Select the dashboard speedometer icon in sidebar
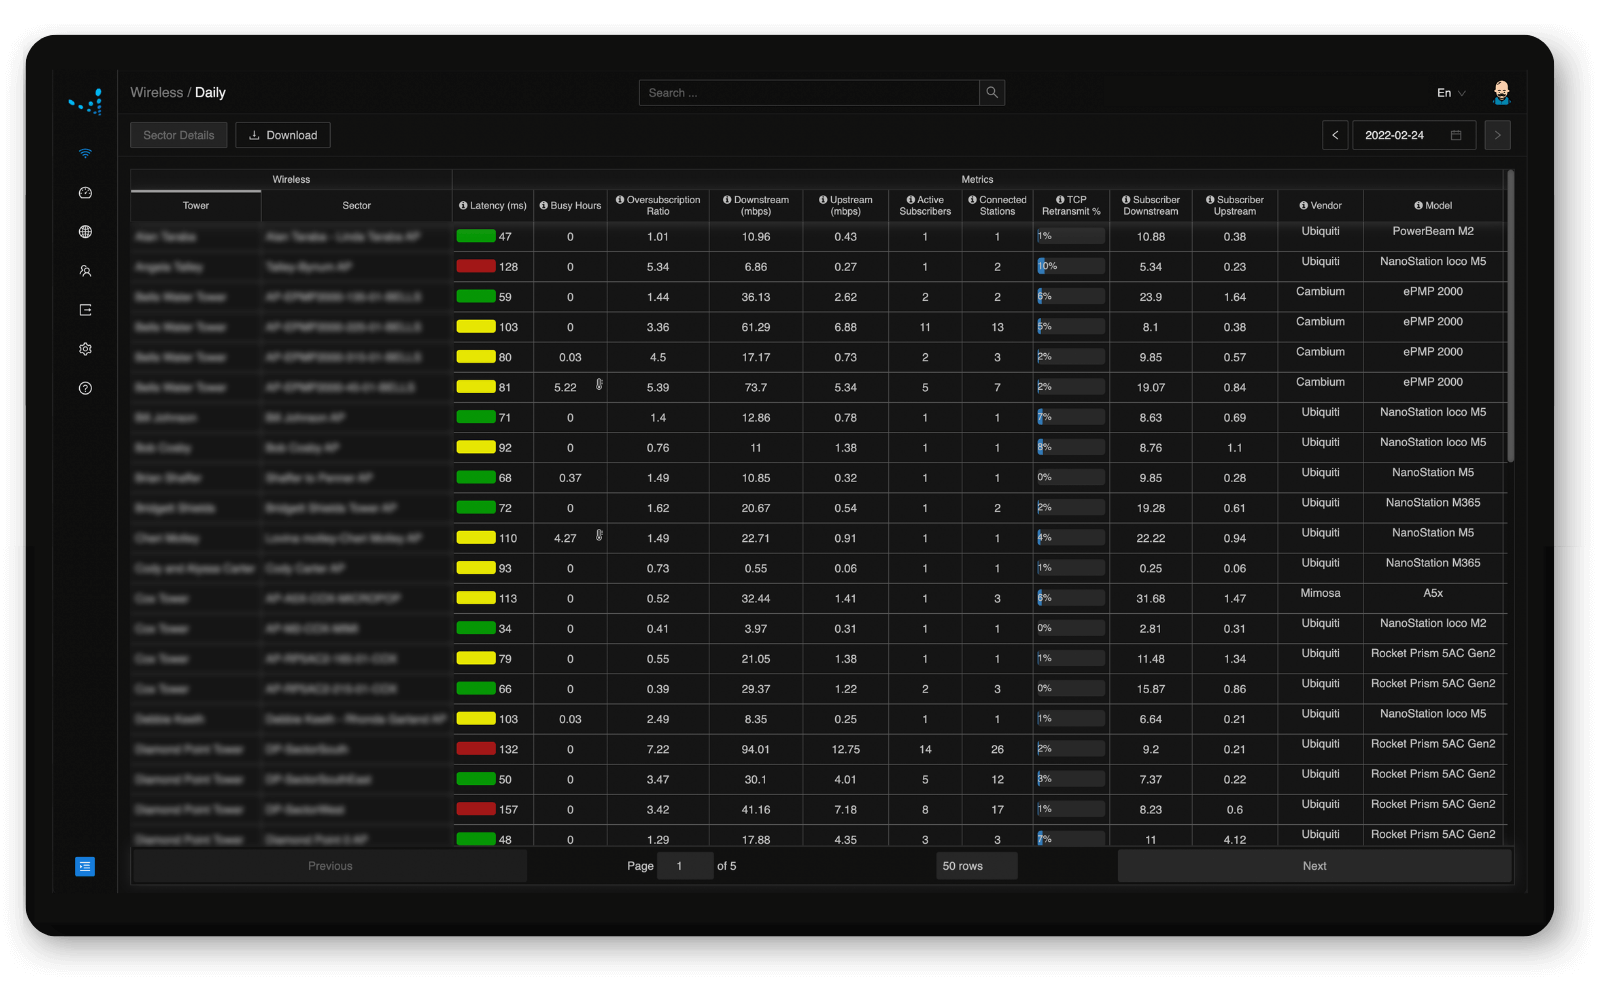The height and width of the screenshot is (1000, 1600). pyautogui.click(x=85, y=193)
